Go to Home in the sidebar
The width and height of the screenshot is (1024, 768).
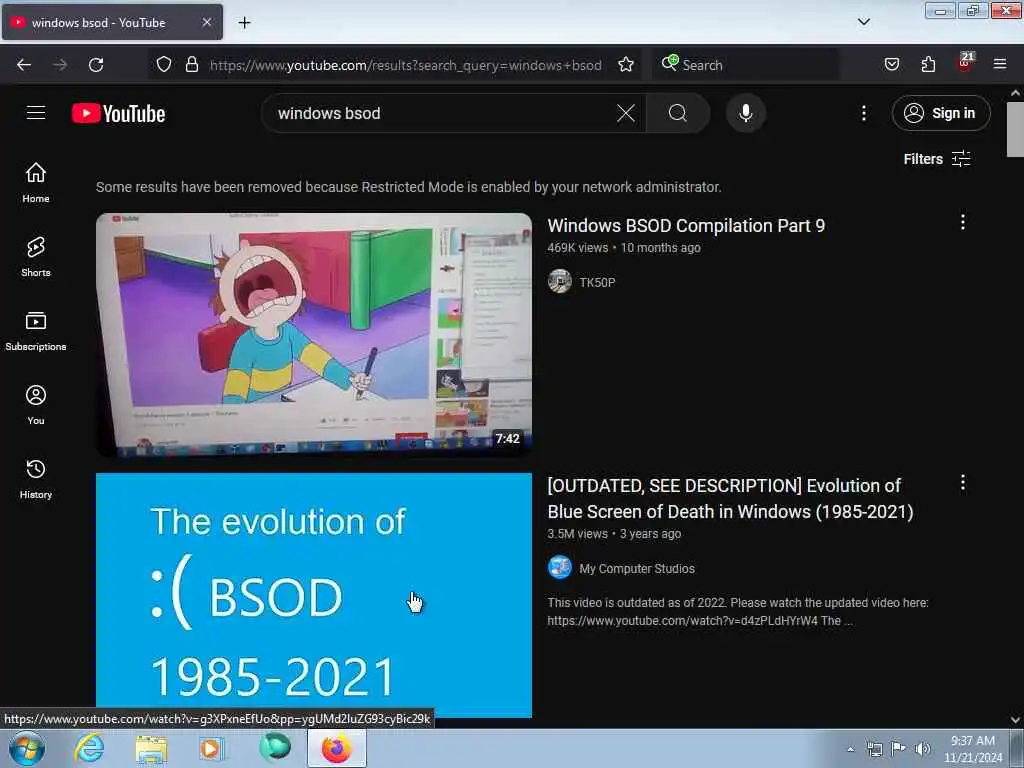[36, 182]
